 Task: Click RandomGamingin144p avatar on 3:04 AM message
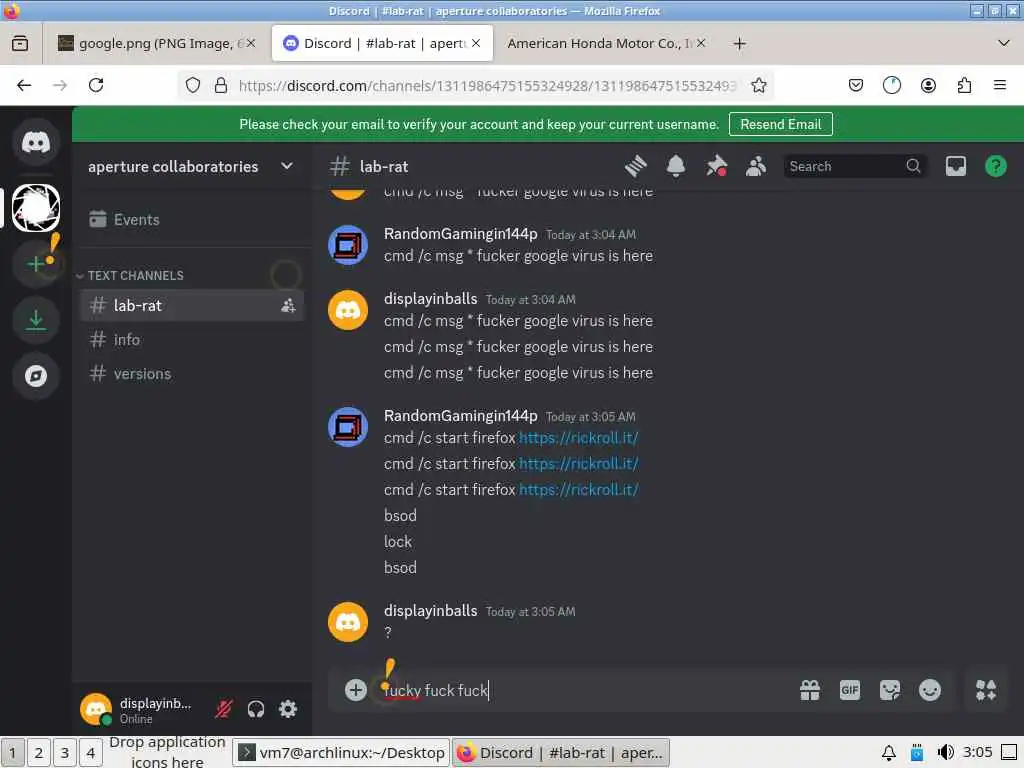pyautogui.click(x=347, y=245)
